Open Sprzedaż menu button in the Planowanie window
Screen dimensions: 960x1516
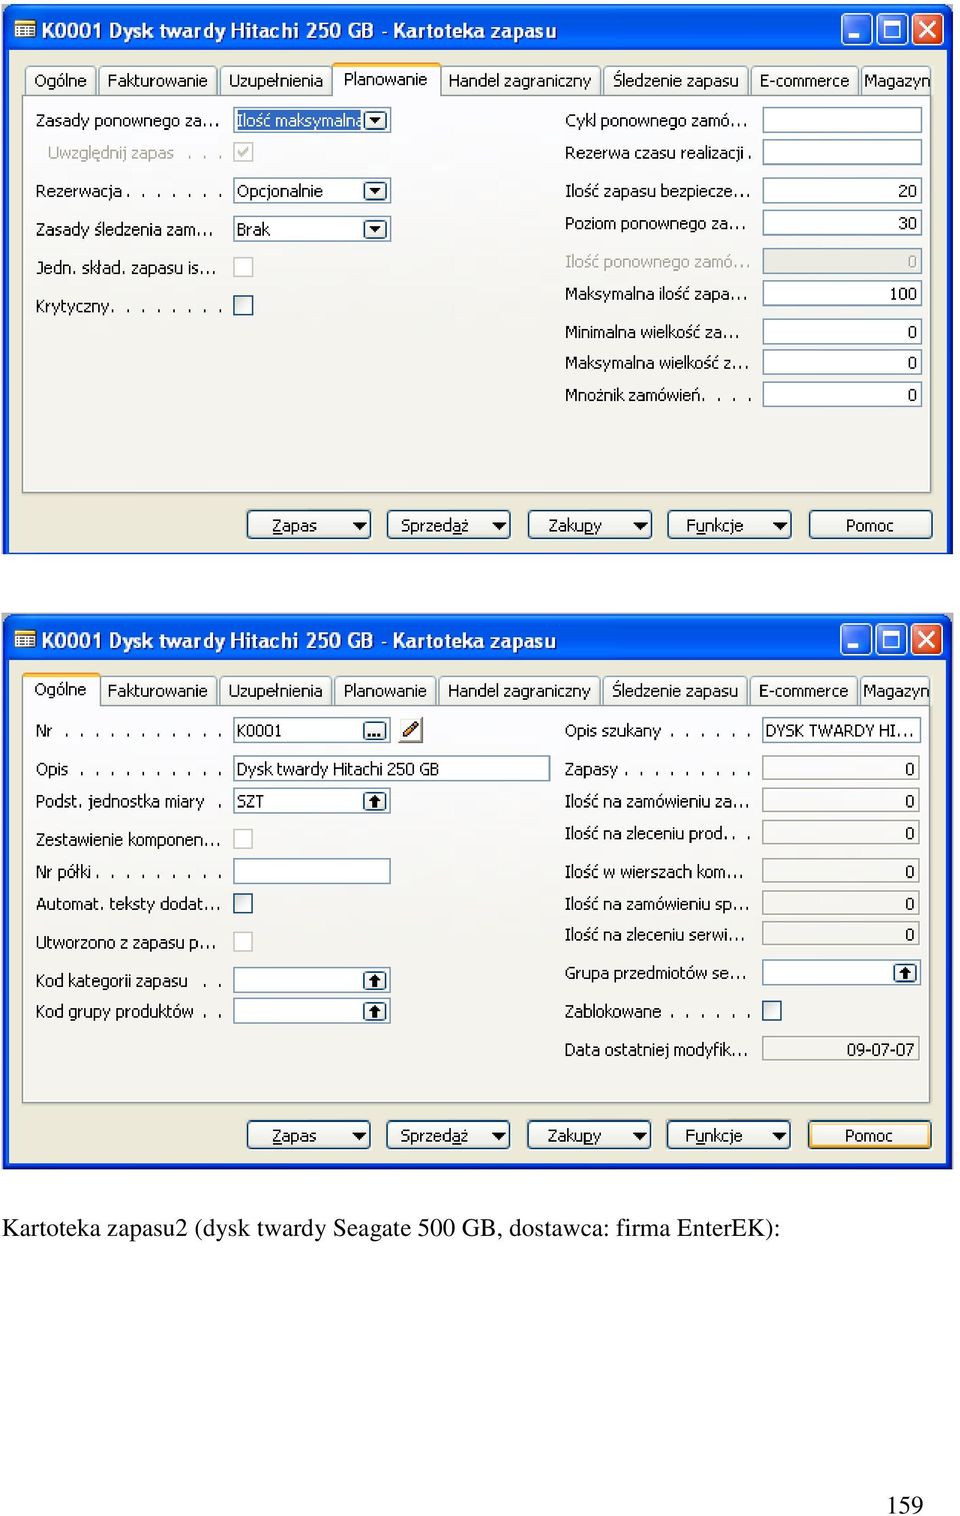point(449,525)
